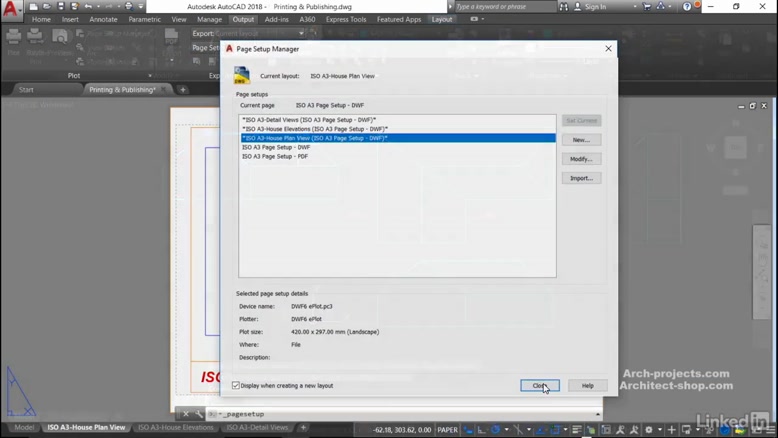The width and height of the screenshot is (778, 438).
Task: Click the Save disk icon in Quick Access toolbar
Action: point(61,6)
